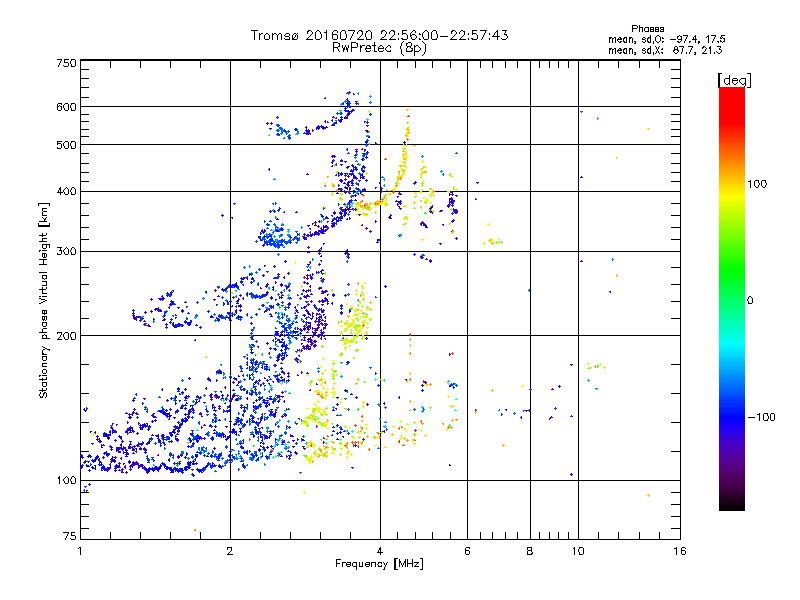The height and width of the screenshot is (600, 800).
Task: Click the x-axis label '2'
Action: tap(230, 551)
